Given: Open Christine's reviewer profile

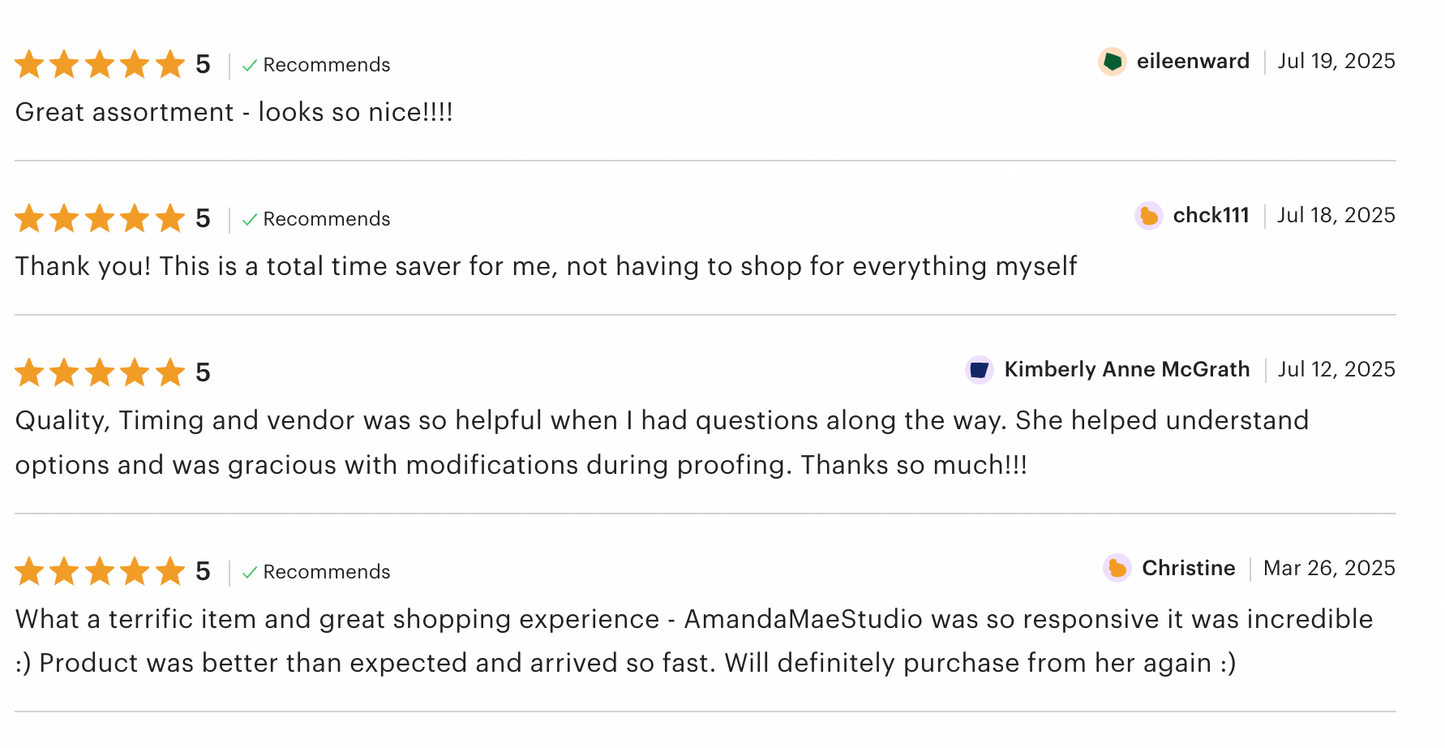Looking at the screenshot, I should tap(1188, 569).
